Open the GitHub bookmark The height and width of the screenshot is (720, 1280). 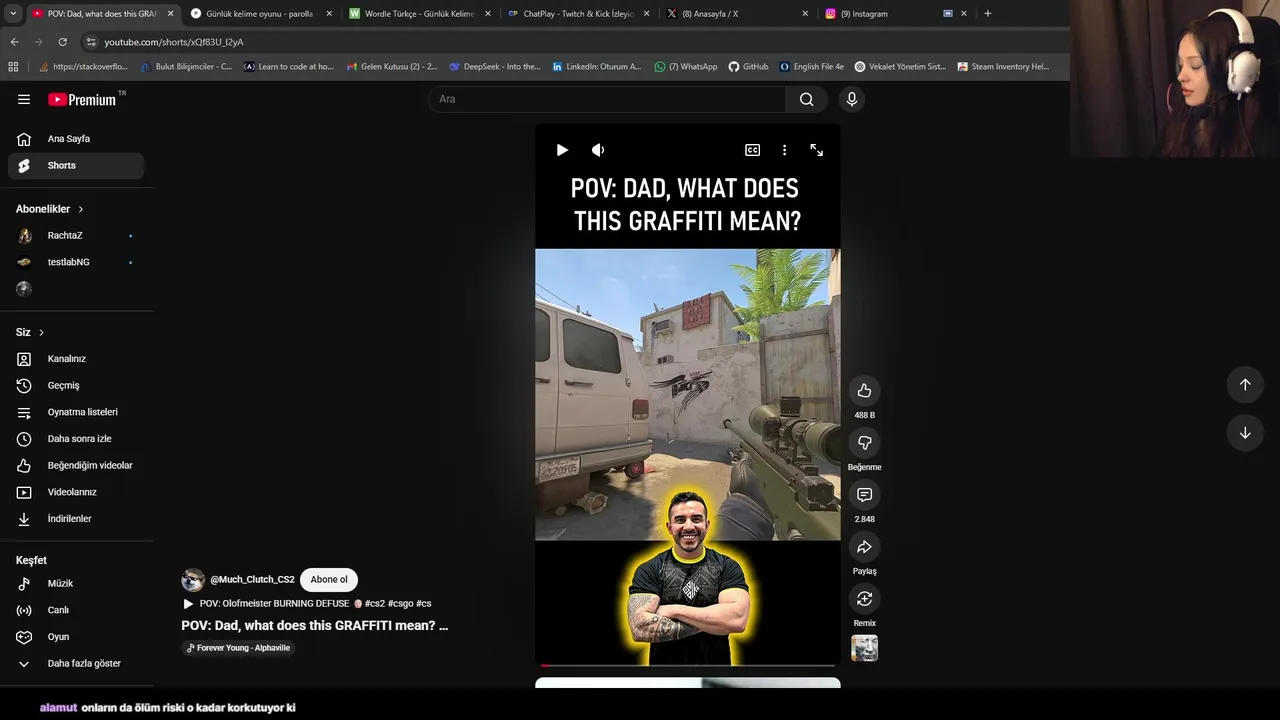[748, 67]
